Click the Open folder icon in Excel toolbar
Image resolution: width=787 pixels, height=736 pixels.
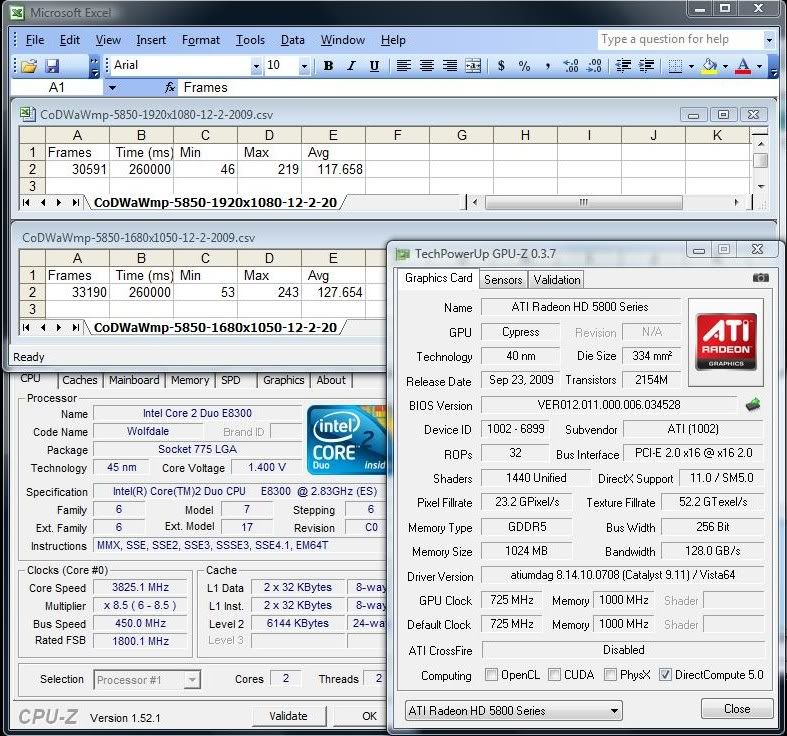click(29, 66)
